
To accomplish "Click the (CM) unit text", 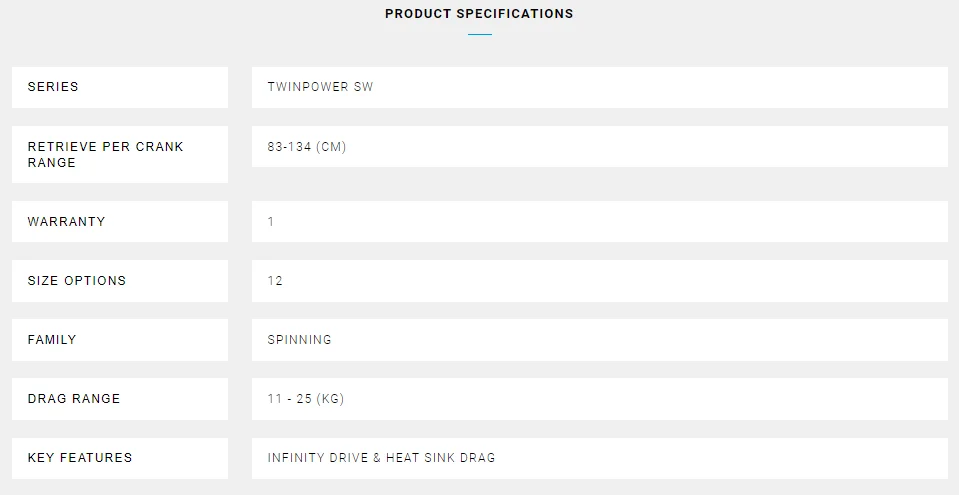I will pos(333,146).
